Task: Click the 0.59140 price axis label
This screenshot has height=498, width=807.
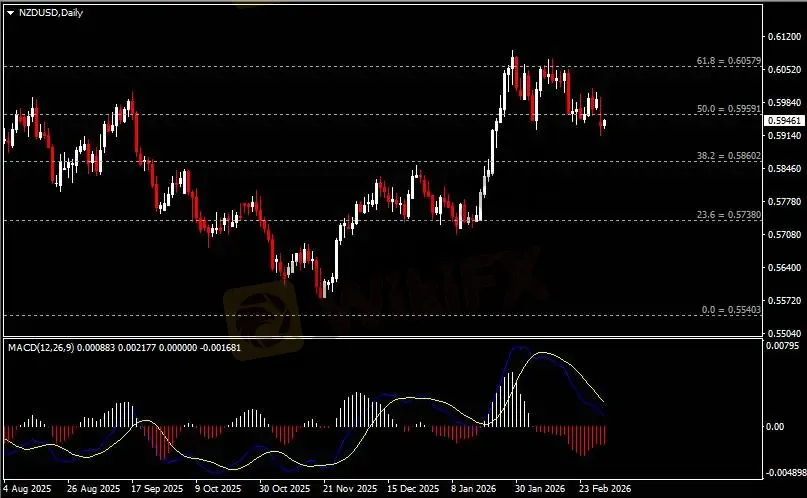Action: tap(784, 136)
